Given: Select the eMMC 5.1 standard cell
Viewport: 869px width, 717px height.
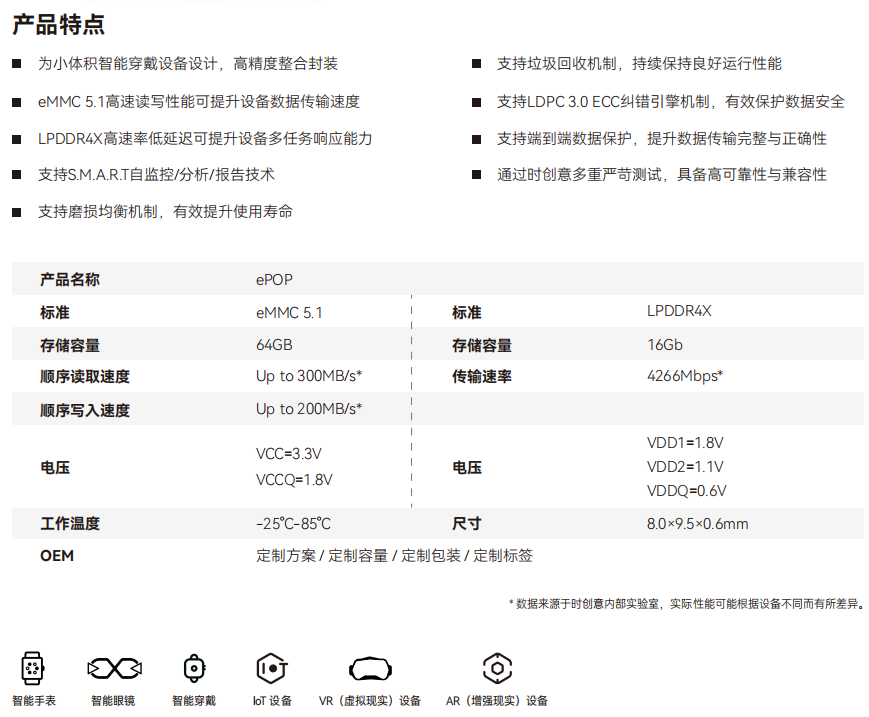Looking at the screenshot, I should pyautogui.click(x=289, y=313).
